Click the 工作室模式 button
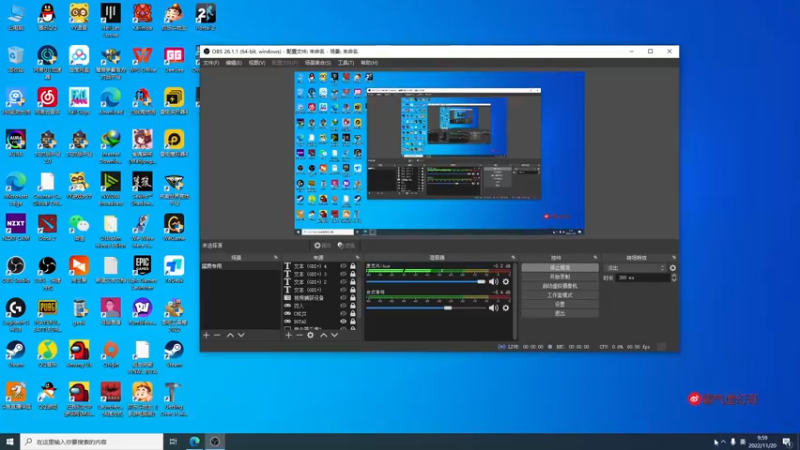 coord(560,295)
